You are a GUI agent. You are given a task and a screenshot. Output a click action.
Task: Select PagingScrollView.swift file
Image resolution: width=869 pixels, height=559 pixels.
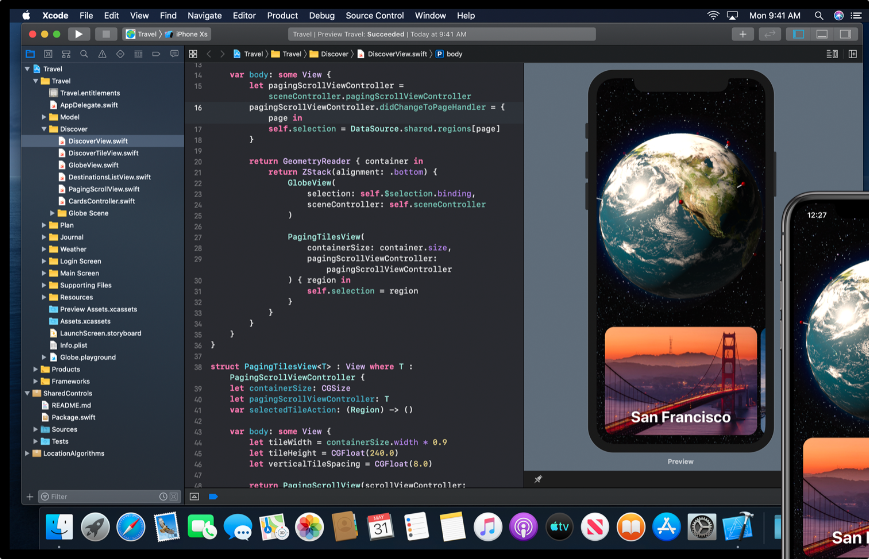coord(103,189)
